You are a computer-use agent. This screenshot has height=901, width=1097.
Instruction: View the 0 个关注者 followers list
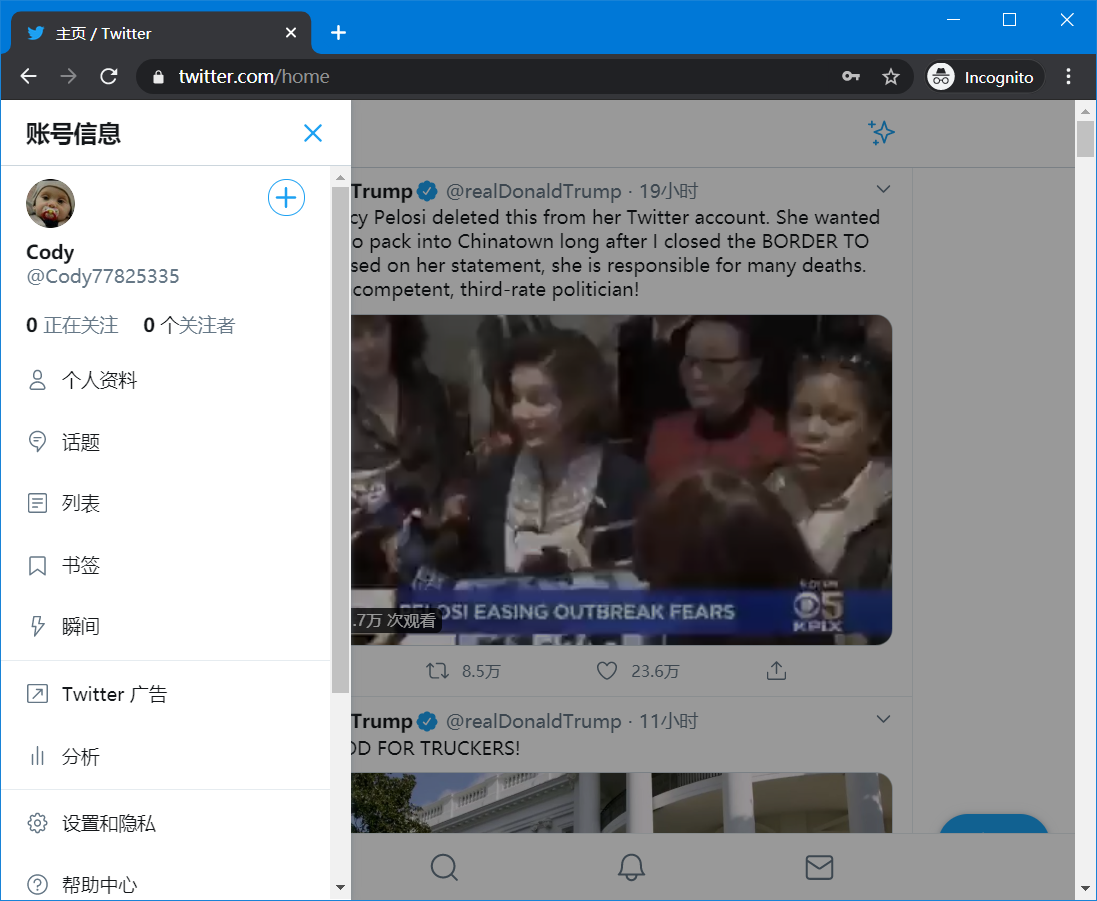click(189, 325)
